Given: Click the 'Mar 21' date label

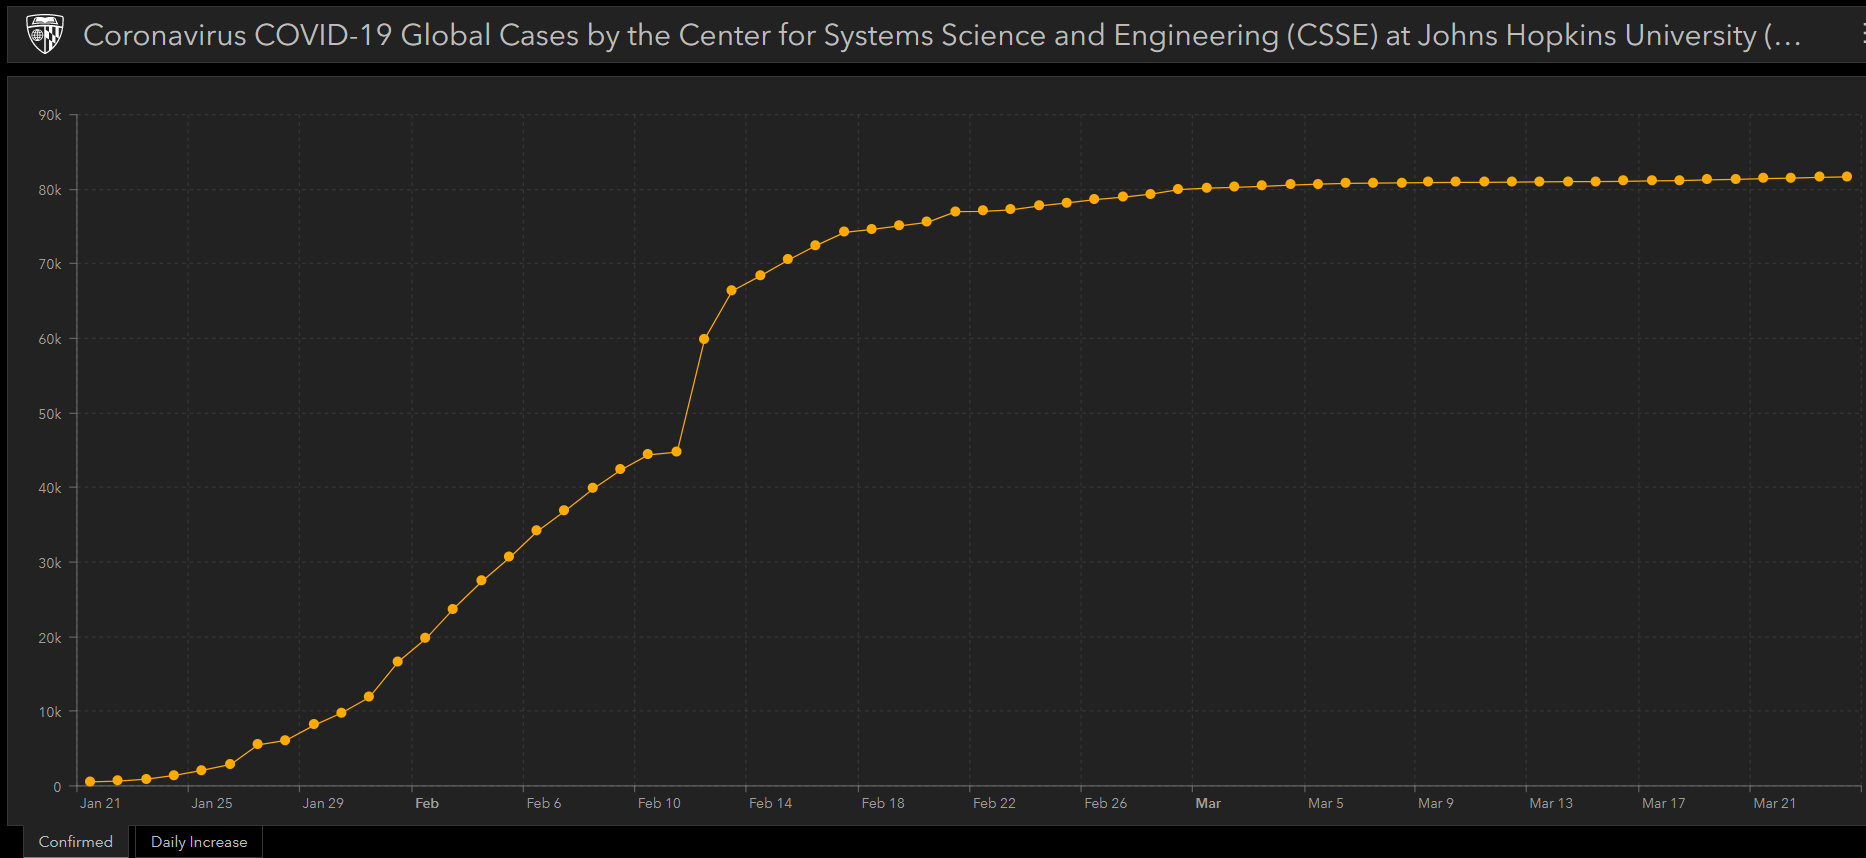Looking at the screenshot, I should click(1775, 803).
